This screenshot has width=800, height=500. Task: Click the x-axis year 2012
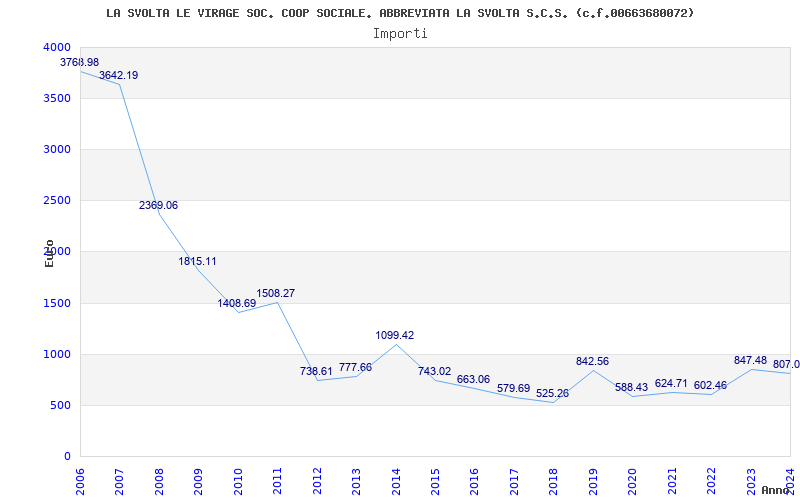pyautogui.click(x=316, y=481)
